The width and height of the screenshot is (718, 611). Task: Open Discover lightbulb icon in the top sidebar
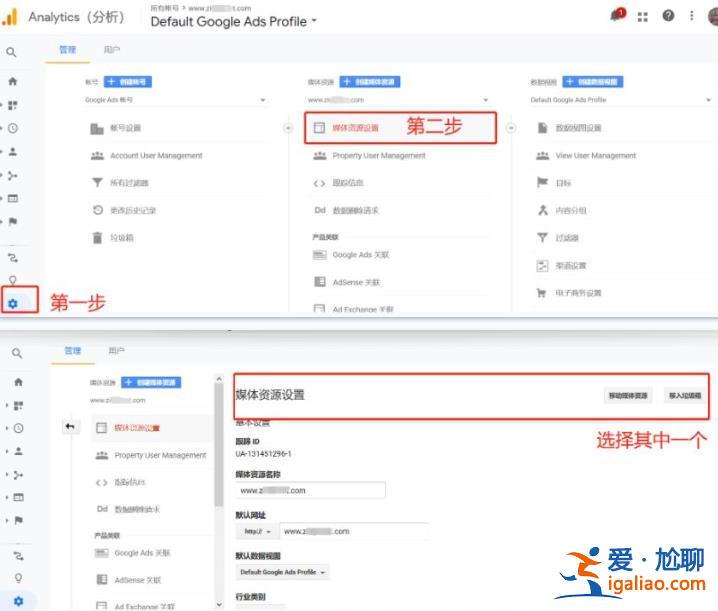[13, 279]
